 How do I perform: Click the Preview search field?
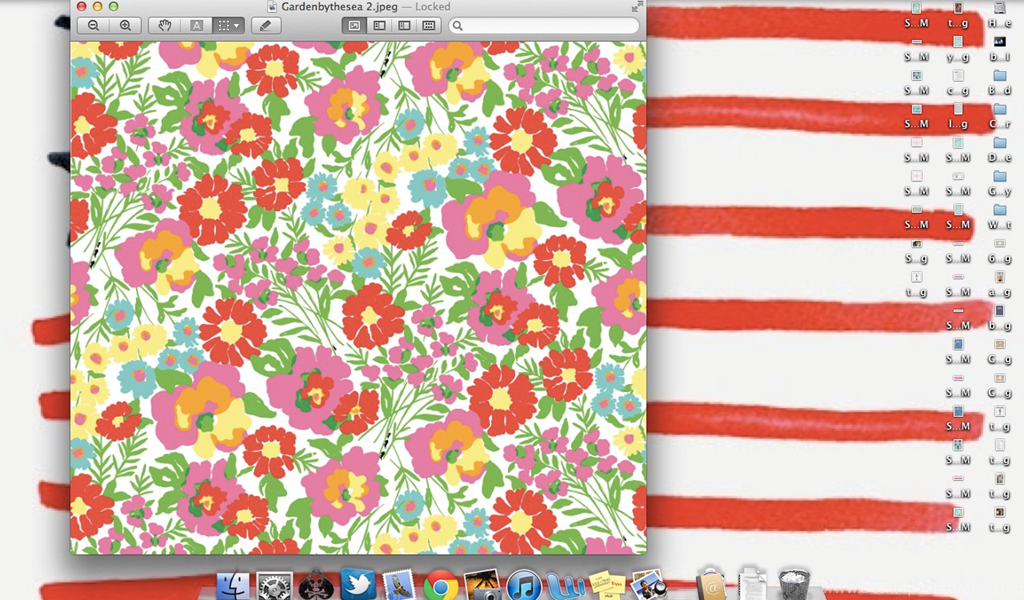point(543,26)
